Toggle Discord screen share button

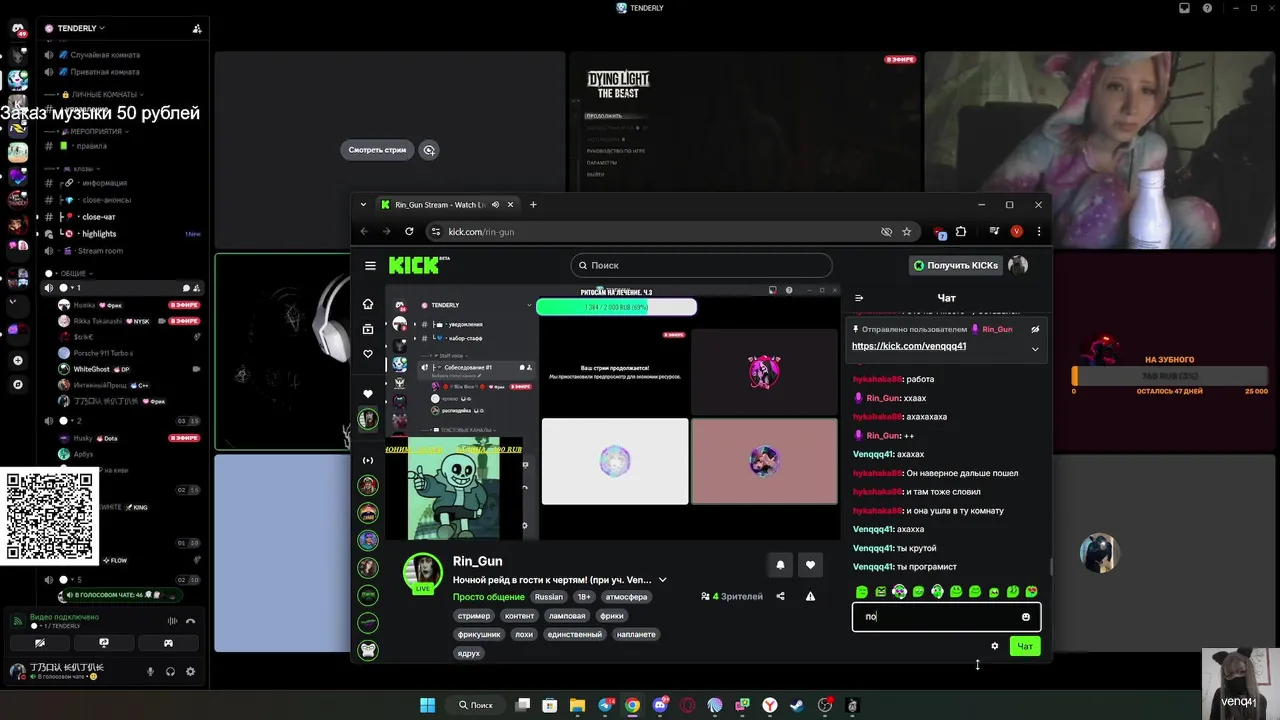104,643
